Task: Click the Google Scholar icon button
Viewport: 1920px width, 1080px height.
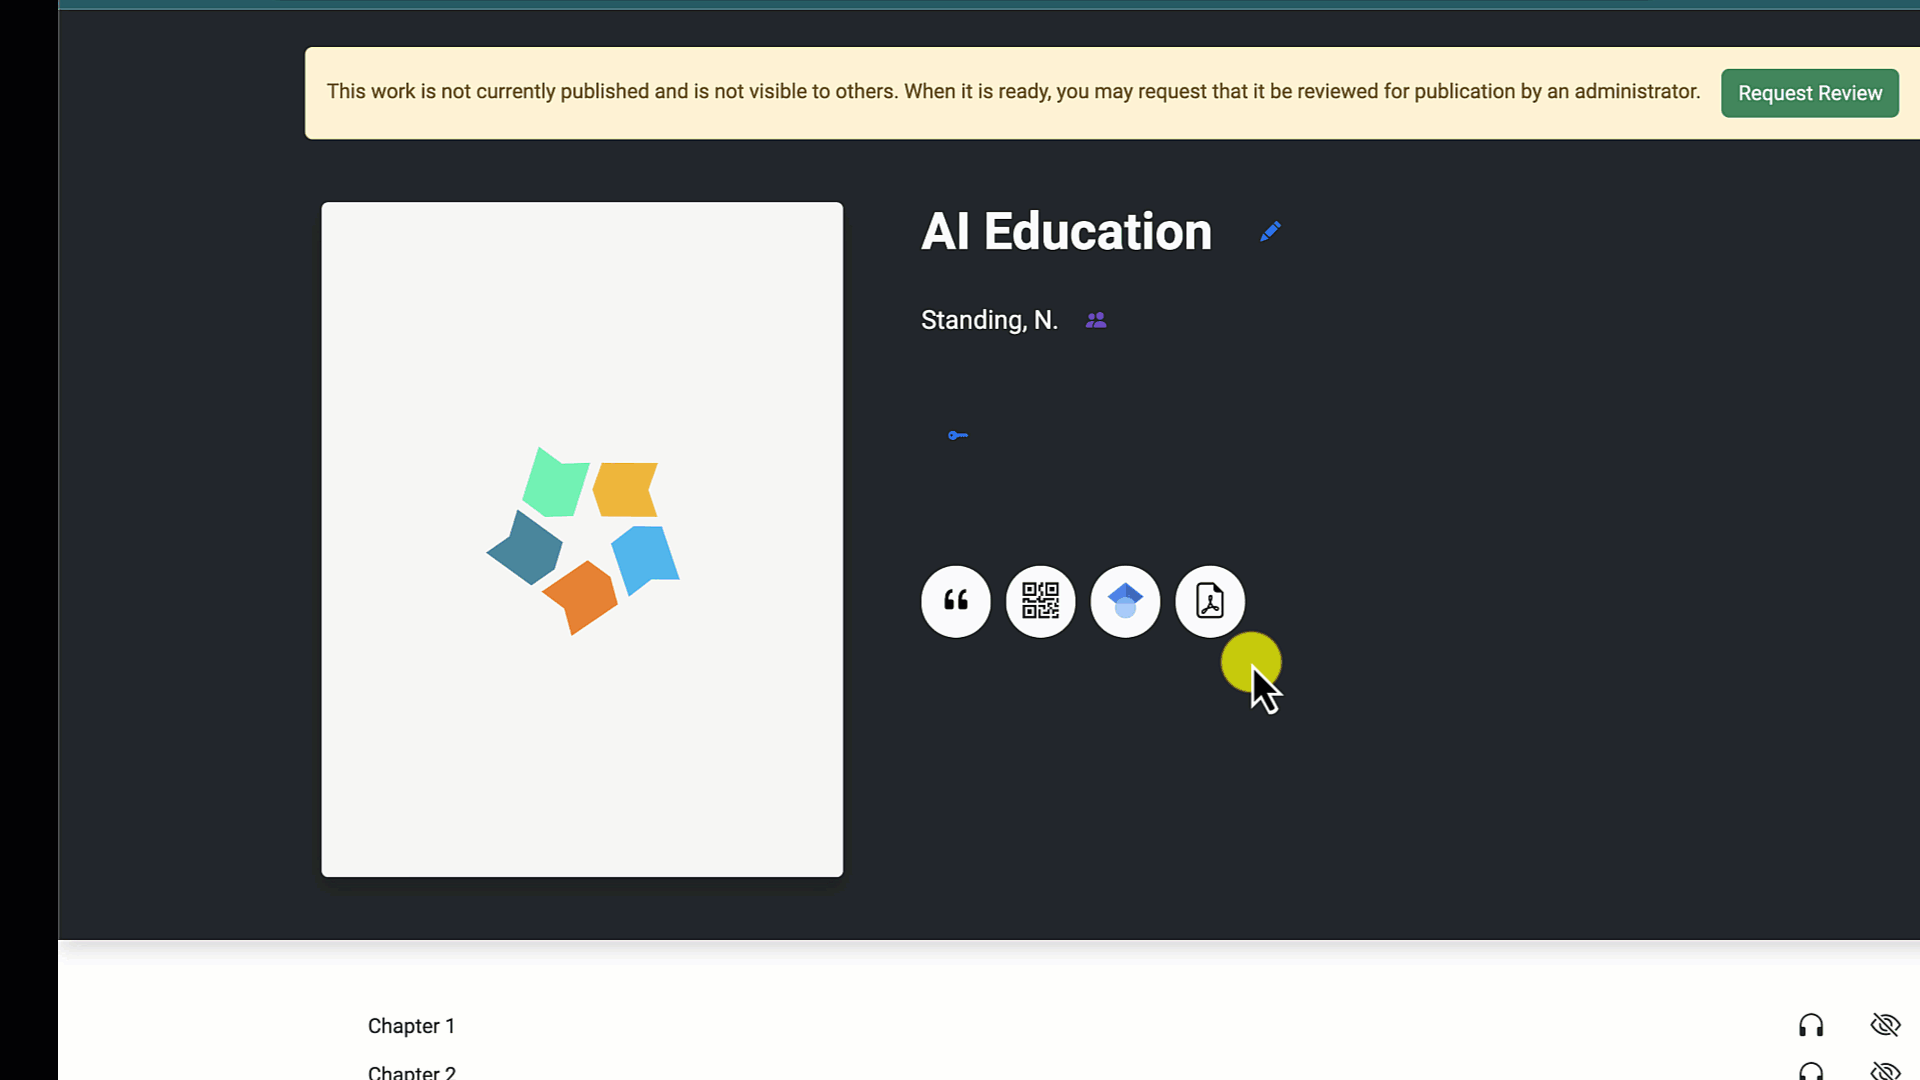Action: (x=1125, y=601)
